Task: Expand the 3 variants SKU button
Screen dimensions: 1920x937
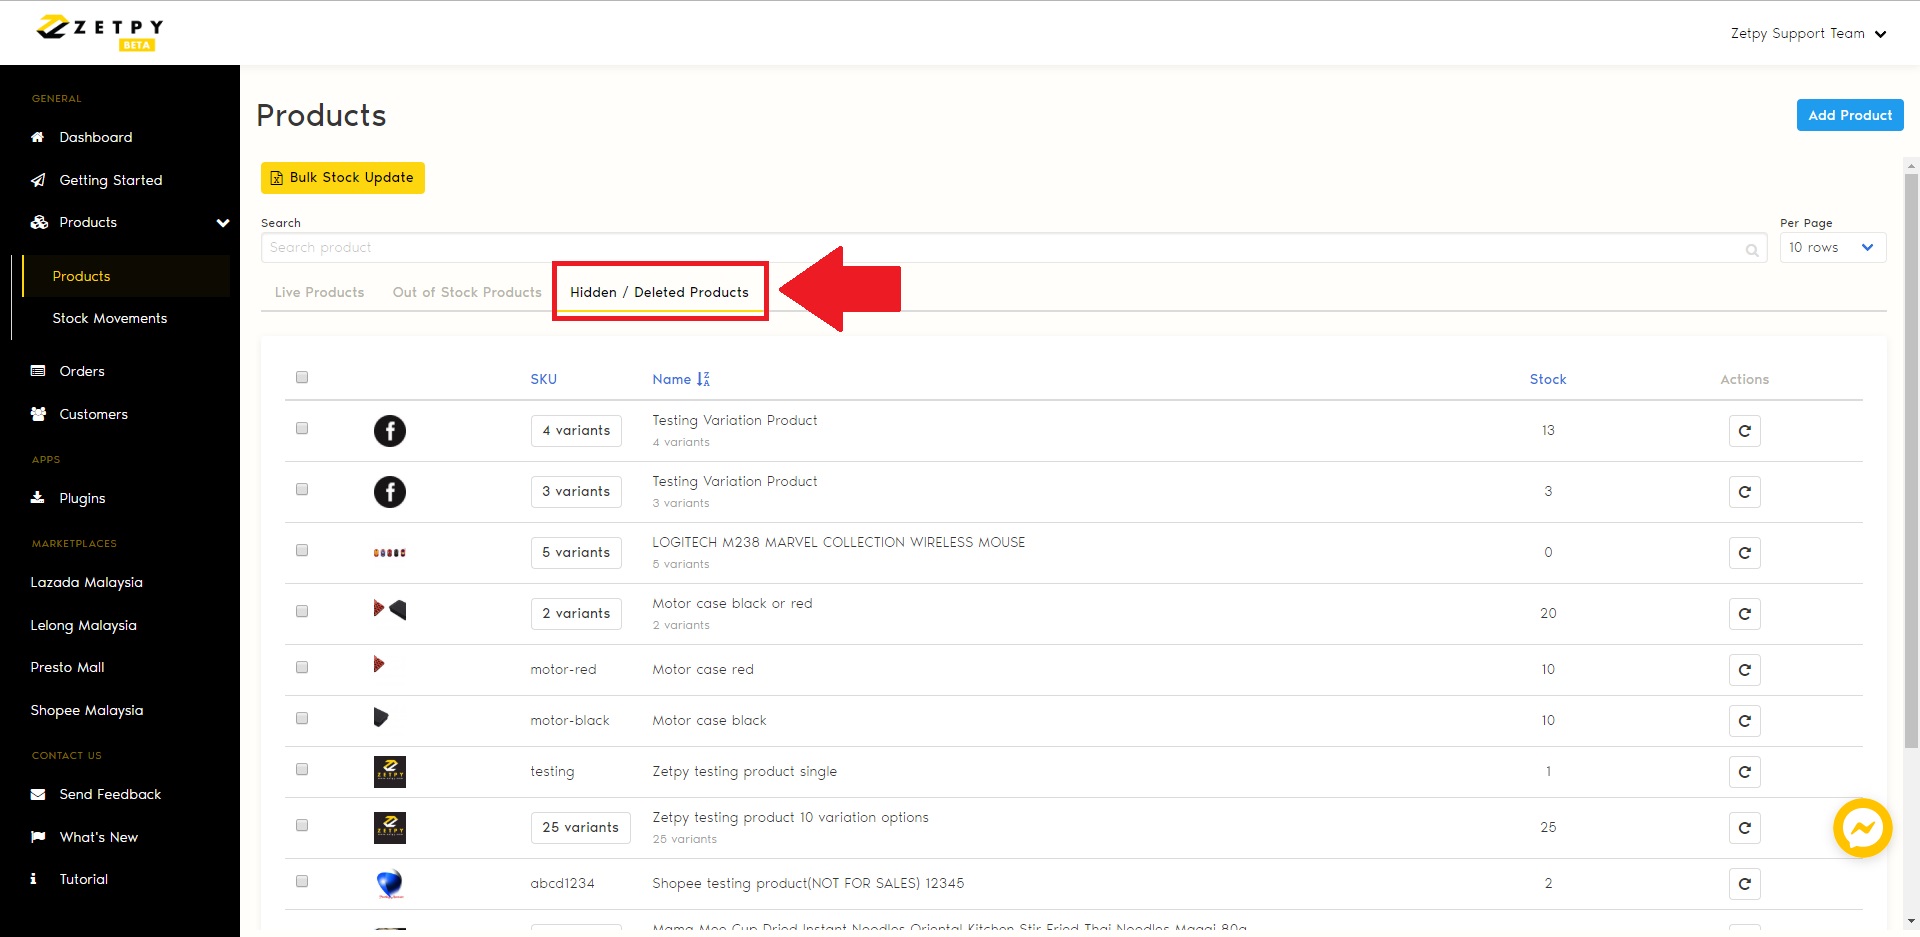Action: [x=576, y=492]
